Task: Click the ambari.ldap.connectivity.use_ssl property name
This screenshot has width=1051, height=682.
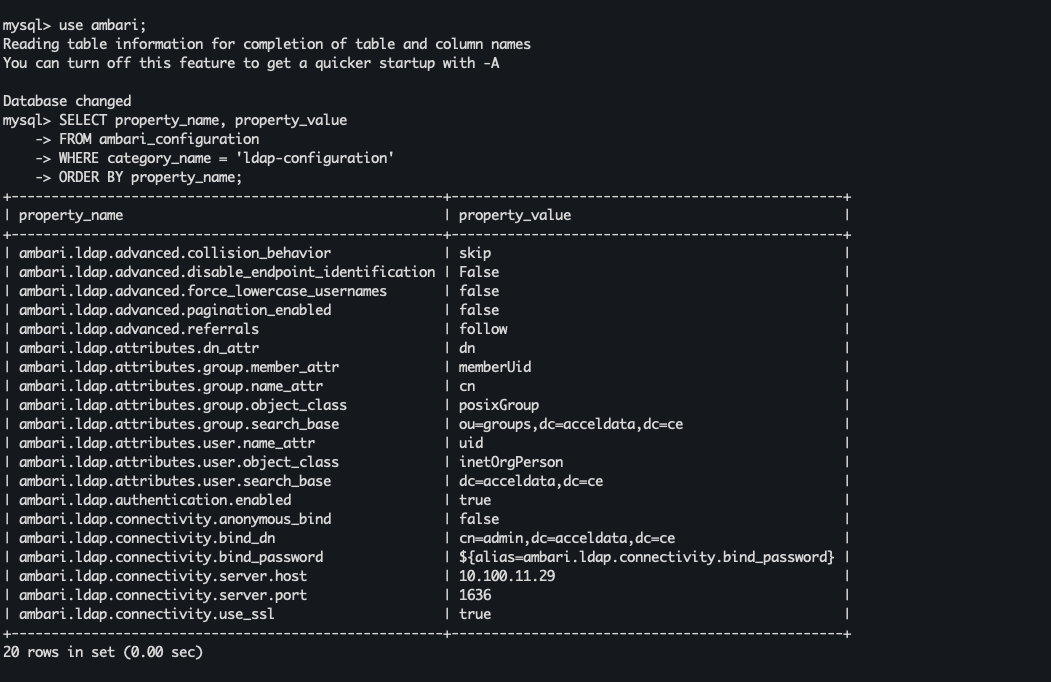Action: click(147, 614)
